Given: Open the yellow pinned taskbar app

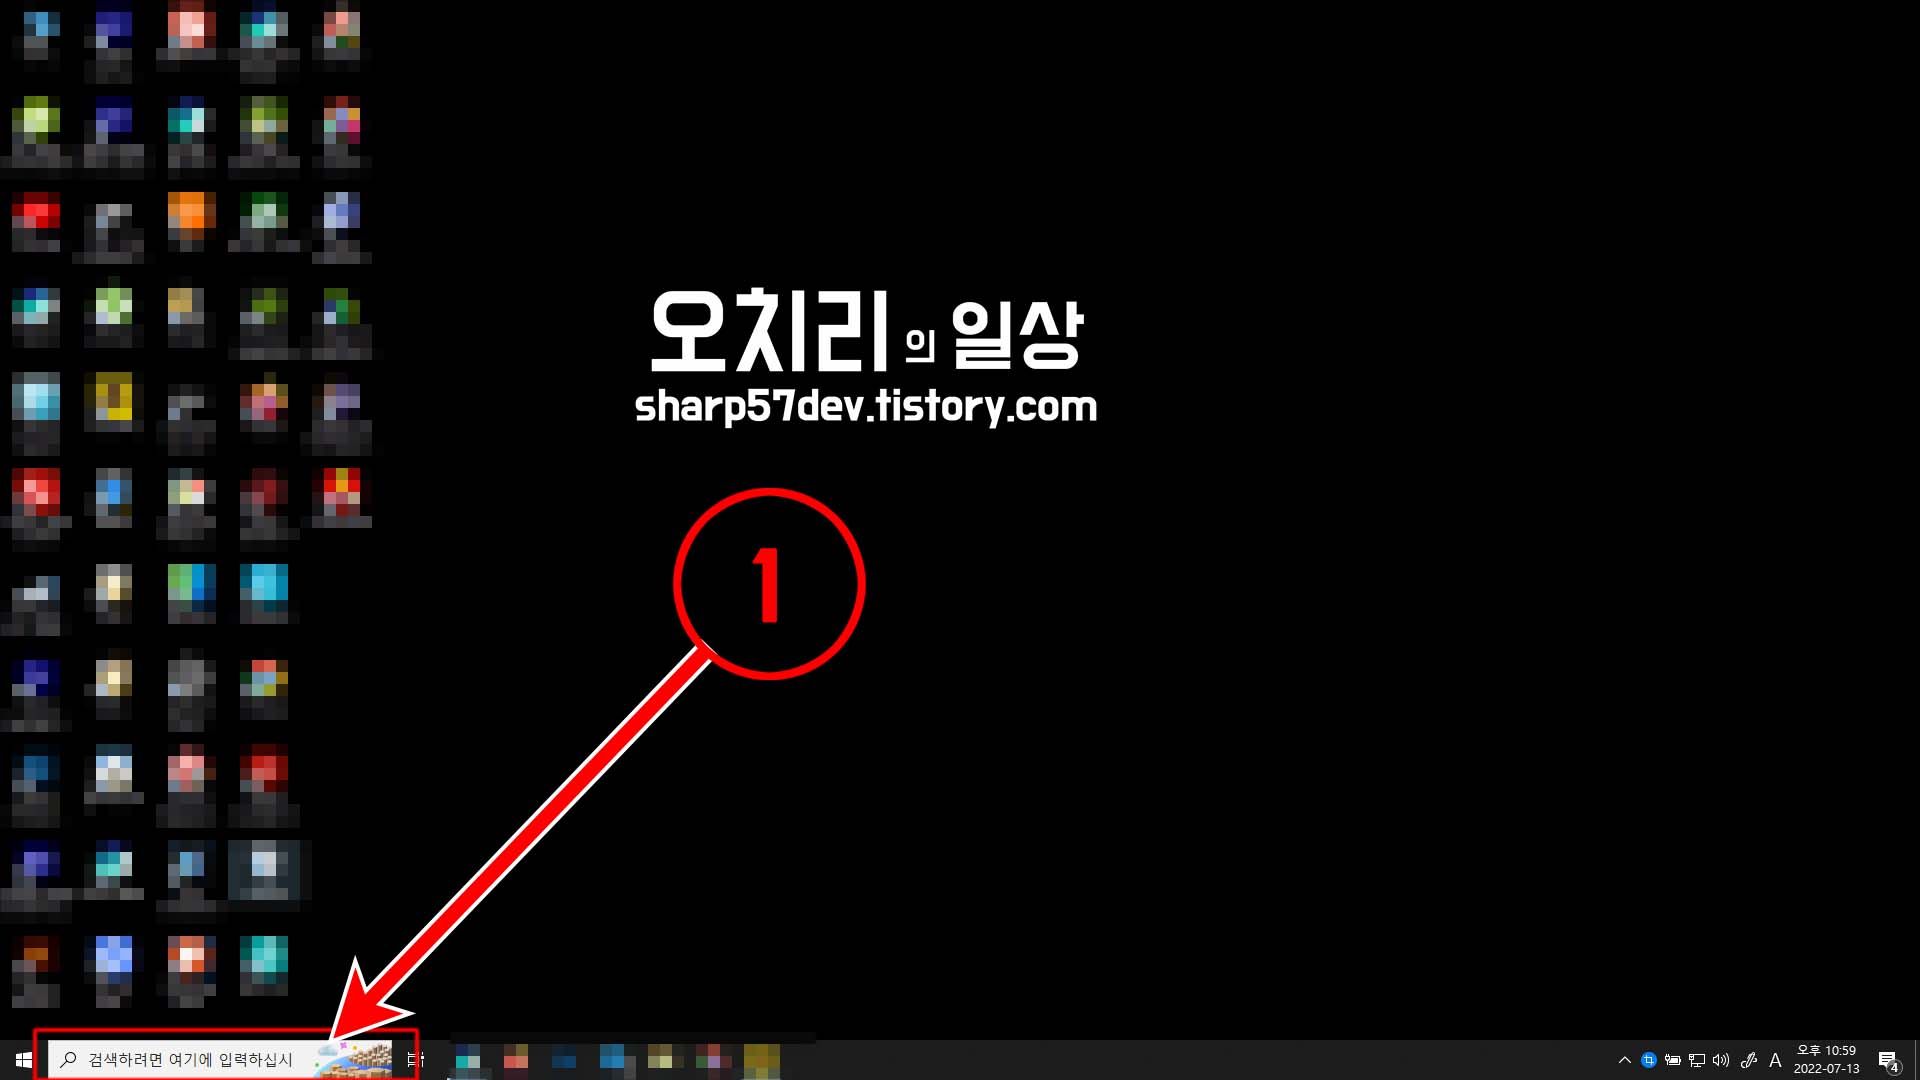Looking at the screenshot, I should click(x=761, y=1060).
